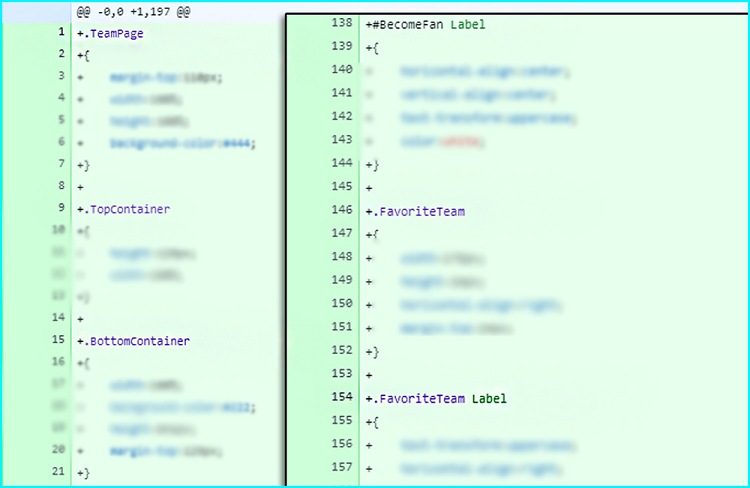Screen dimensions: 750x488
Task: Click the .FavoriteTeam Label selector on line 154
Action: click(437, 398)
